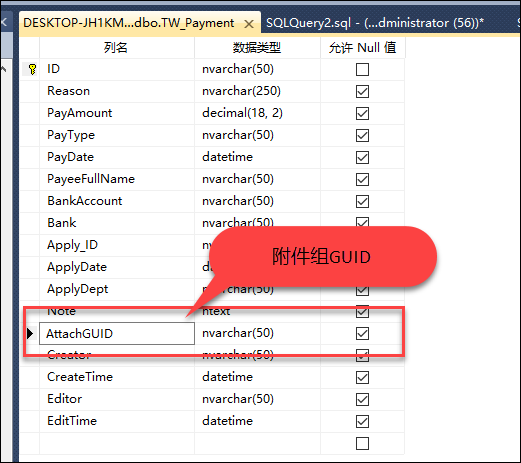The width and height of the screenshot is (521, 463).
Task: Toggle Allow Null for AttachGUID row
Action: coord(362,333)
